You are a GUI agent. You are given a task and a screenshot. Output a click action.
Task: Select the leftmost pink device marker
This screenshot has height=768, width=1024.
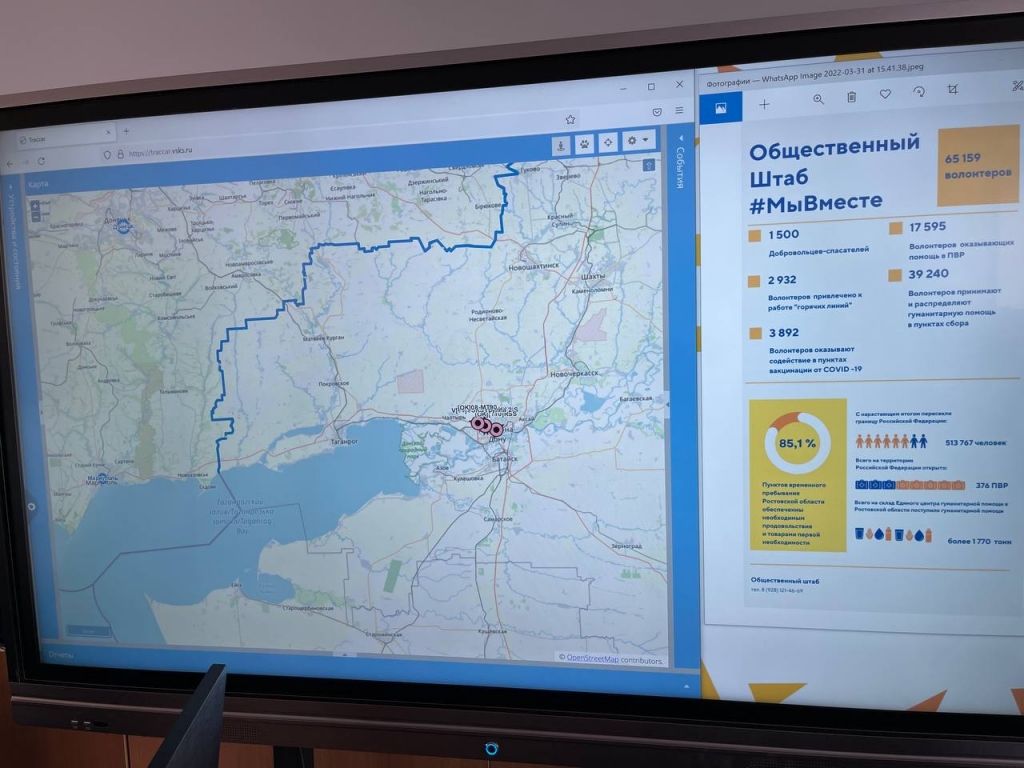click(478, 423)
